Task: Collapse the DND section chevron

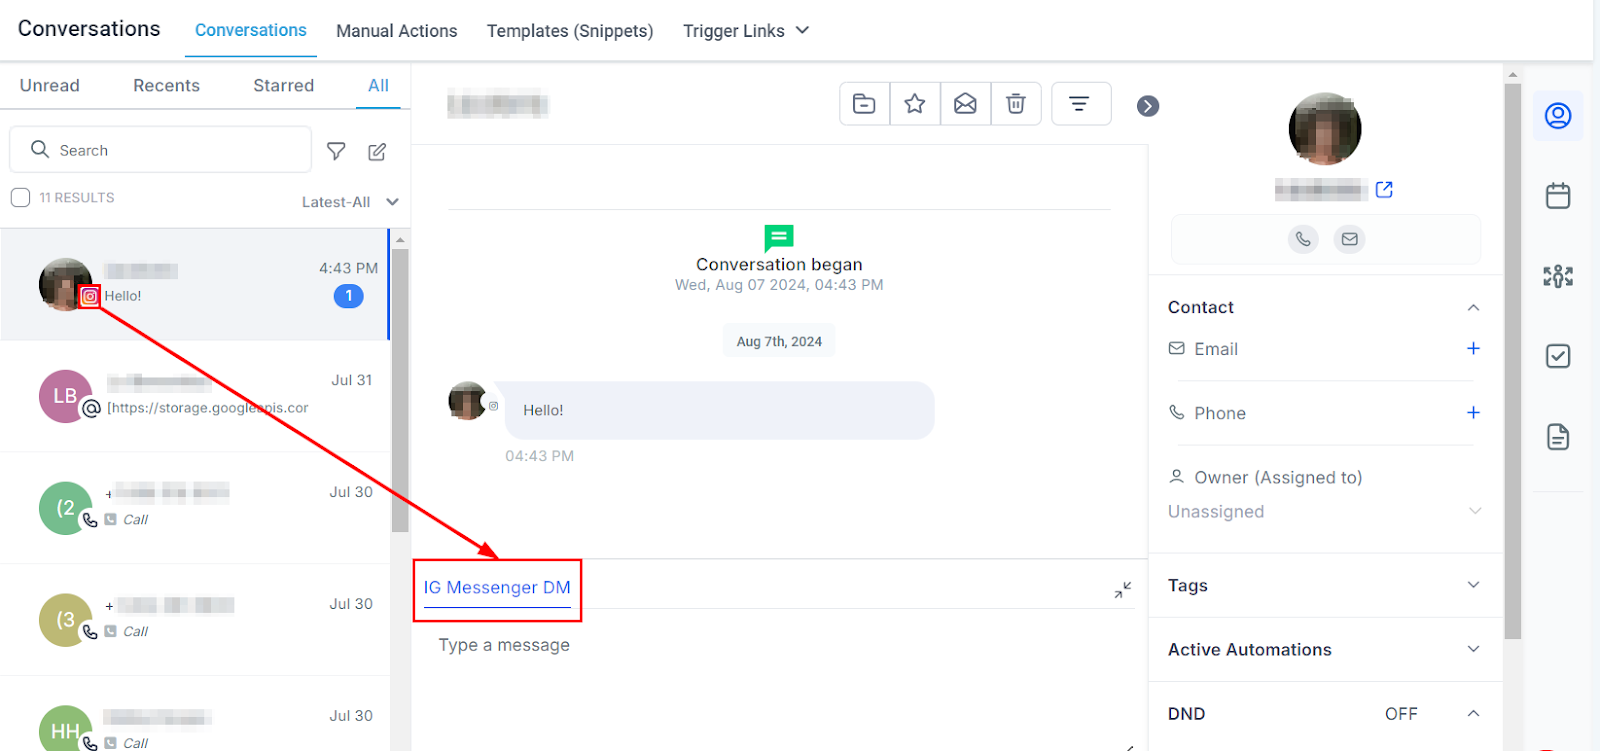Action: point(1473,713)
